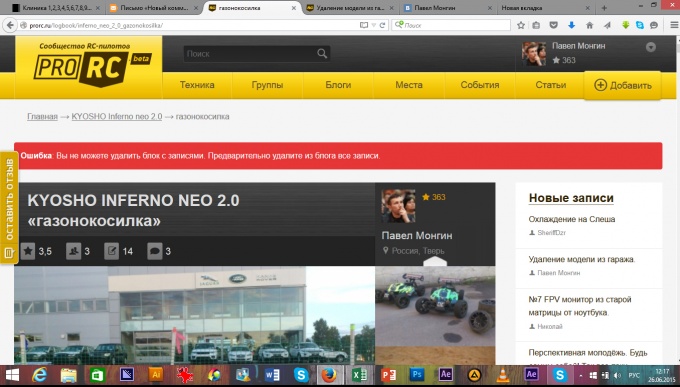Open Павел Монгин author avatar

coord(398,206)
